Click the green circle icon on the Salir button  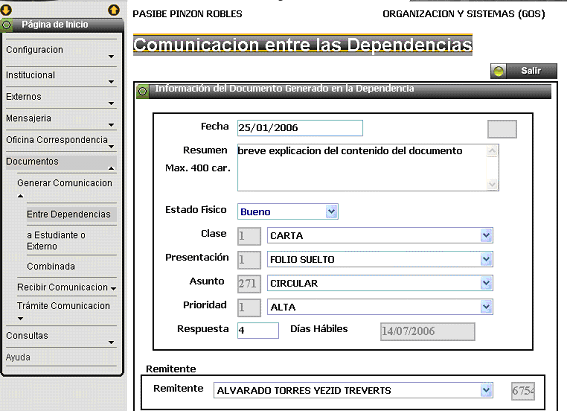point(499,71)
